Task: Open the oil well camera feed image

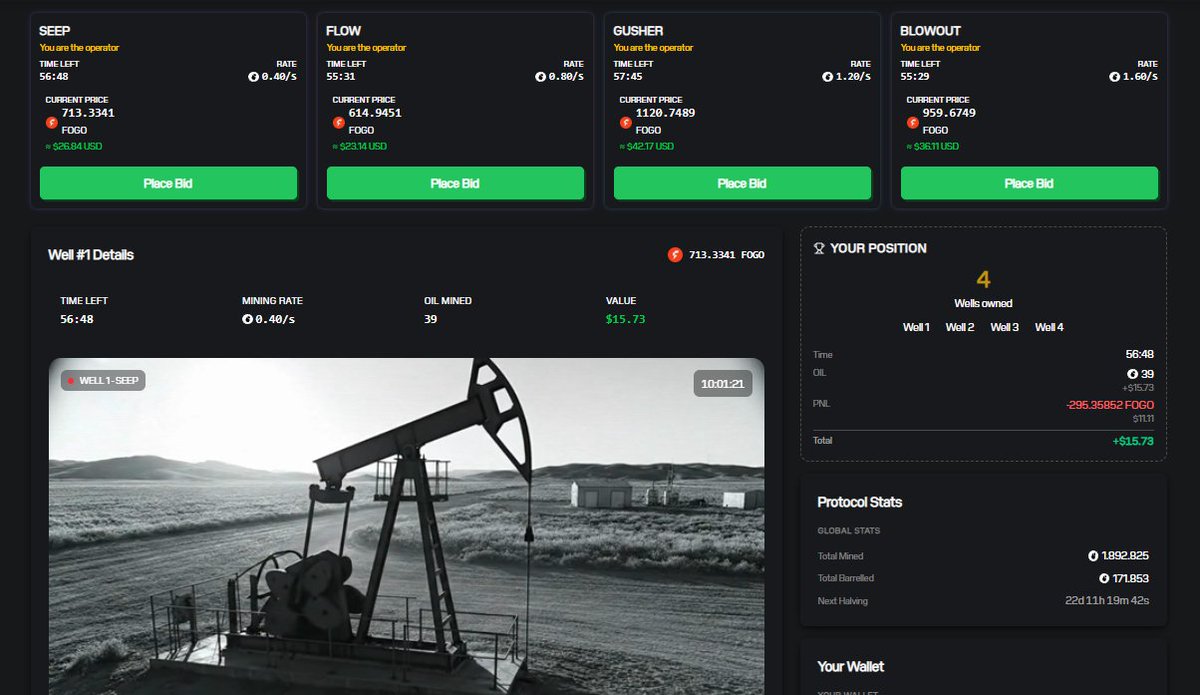Action: click(x=406, y=526)
